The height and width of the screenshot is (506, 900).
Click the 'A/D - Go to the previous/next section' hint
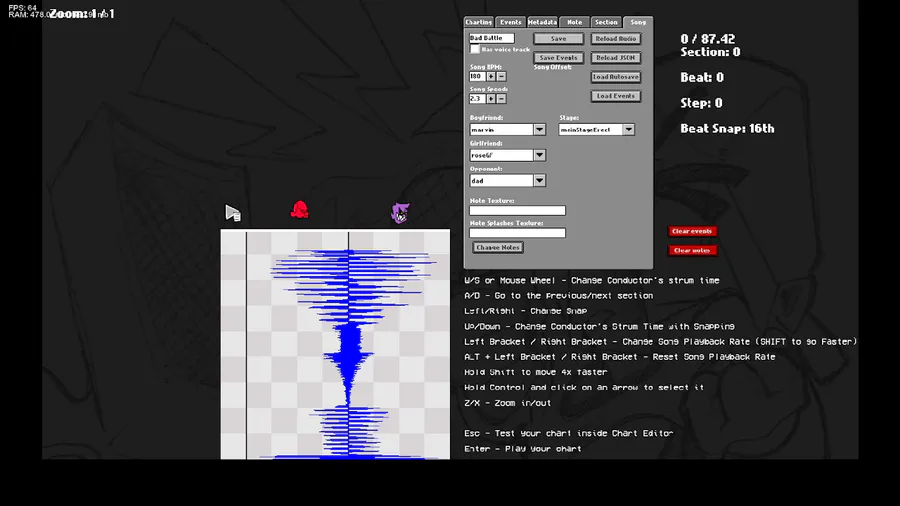[x=558, y=295]
